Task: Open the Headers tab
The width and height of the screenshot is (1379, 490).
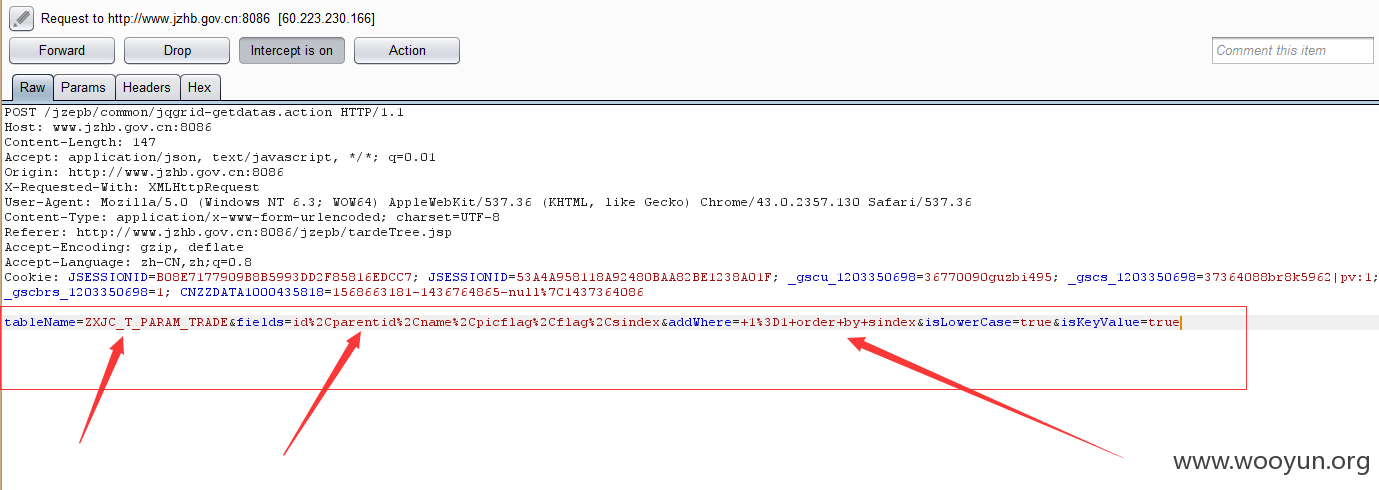Action: coord(147,87)
